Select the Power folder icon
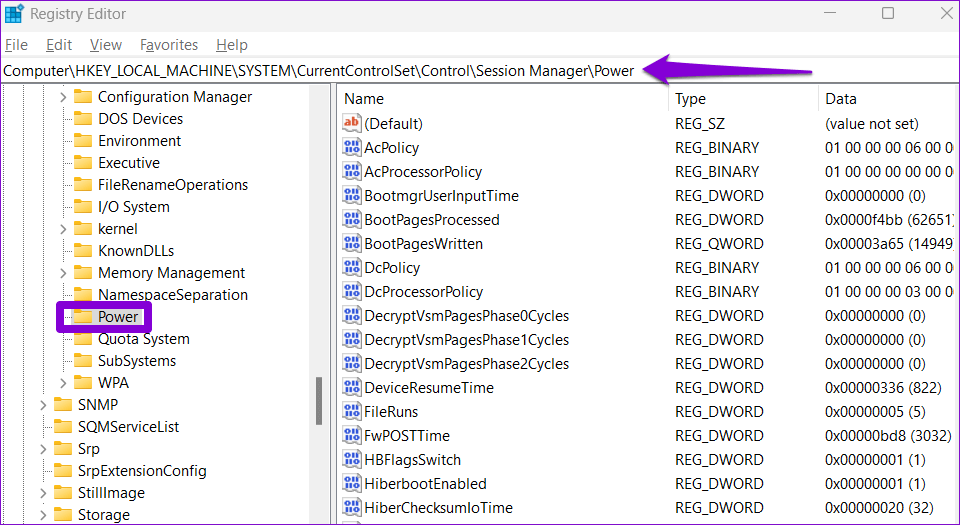 (83, 317)
